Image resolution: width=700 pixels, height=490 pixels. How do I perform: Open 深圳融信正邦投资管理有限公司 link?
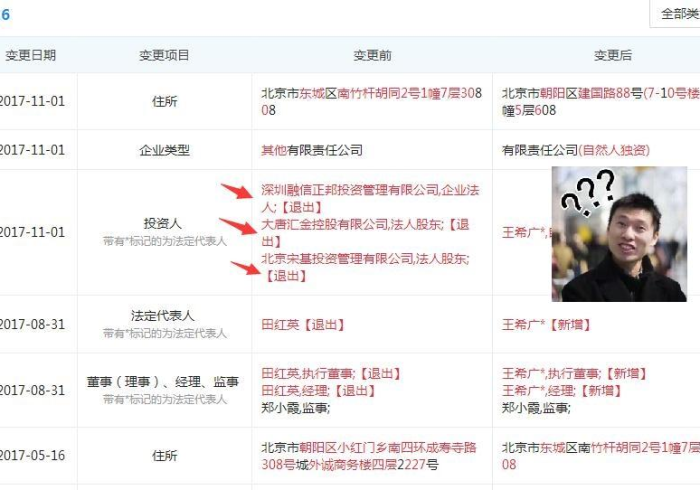coord(350,190)
